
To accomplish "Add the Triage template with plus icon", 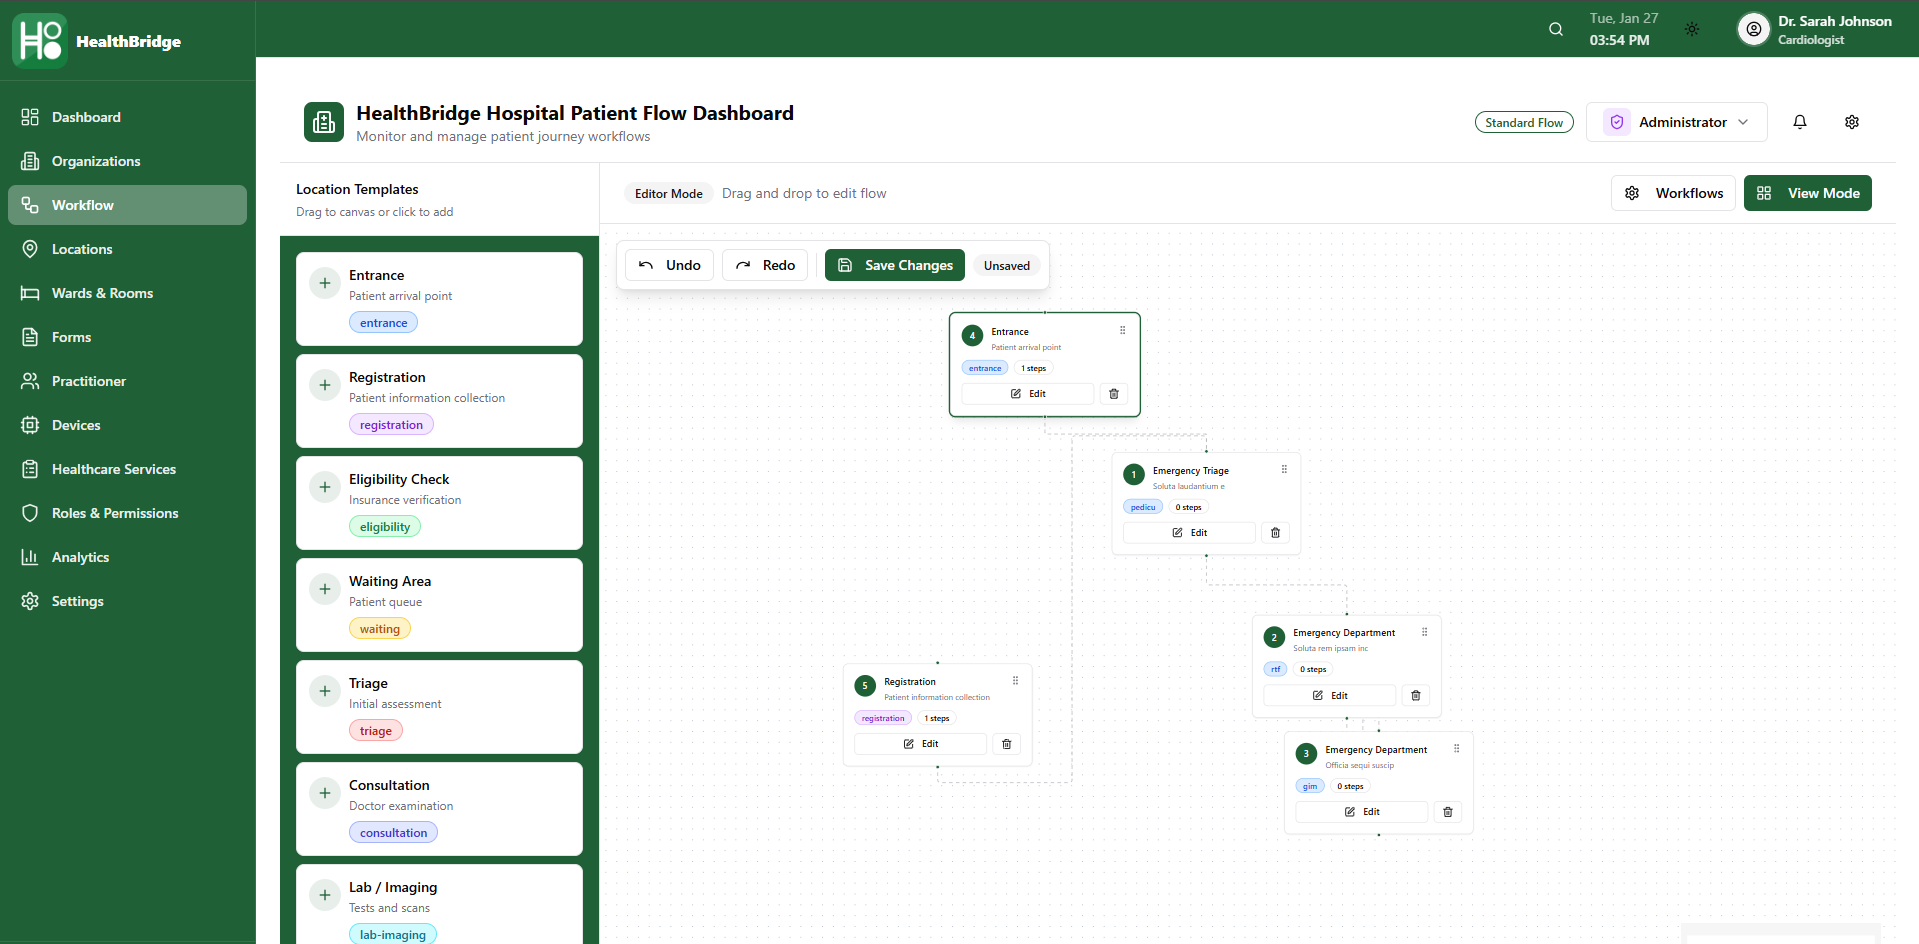I will pyautogui.click(x=325, y=691).
